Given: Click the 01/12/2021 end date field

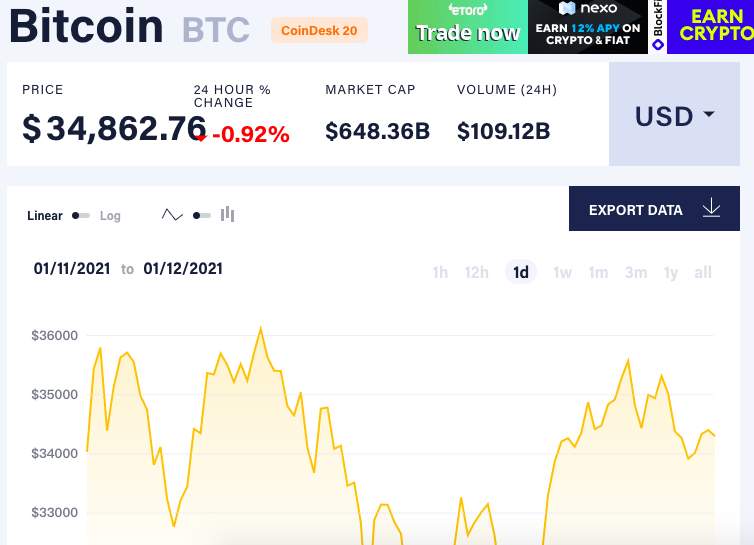Looking at the screenshot, I should coord(183,268).
